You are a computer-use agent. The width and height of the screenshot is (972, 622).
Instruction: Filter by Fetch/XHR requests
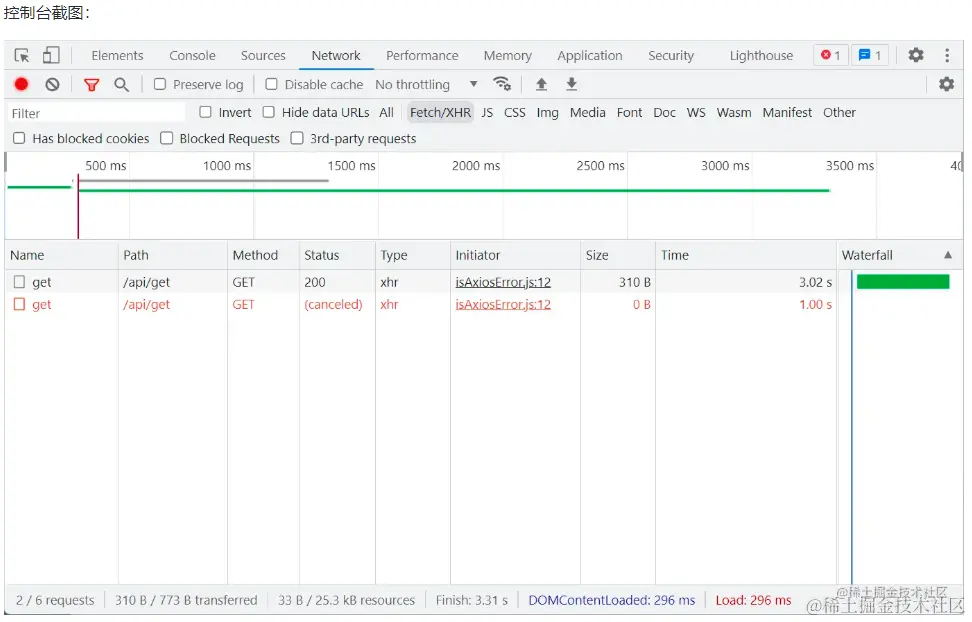(x=440, y=112)
